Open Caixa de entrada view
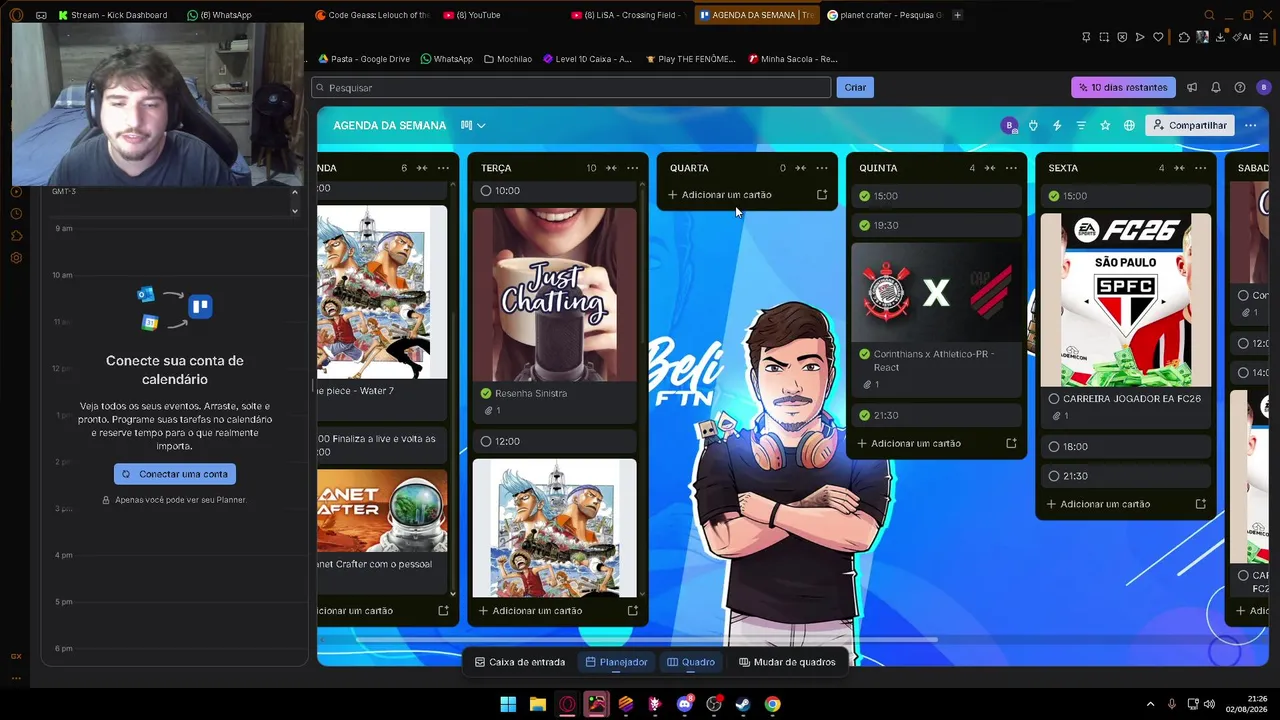The width and height of the screenshot is (1280, 720). pyautogui.click(x=520, y=662)
